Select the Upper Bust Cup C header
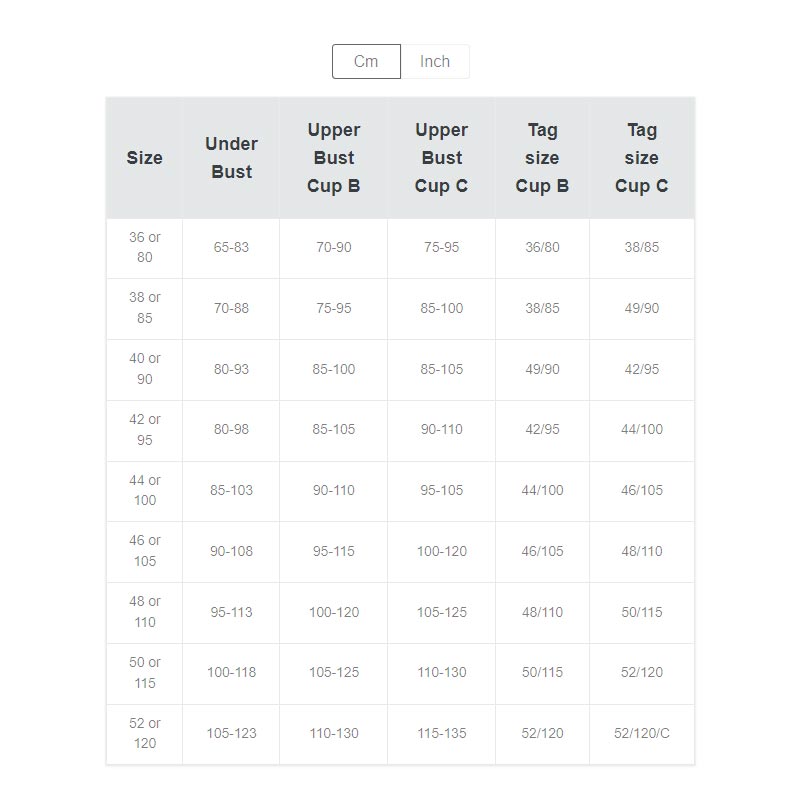800x800 pixels. tap(441, 158)
